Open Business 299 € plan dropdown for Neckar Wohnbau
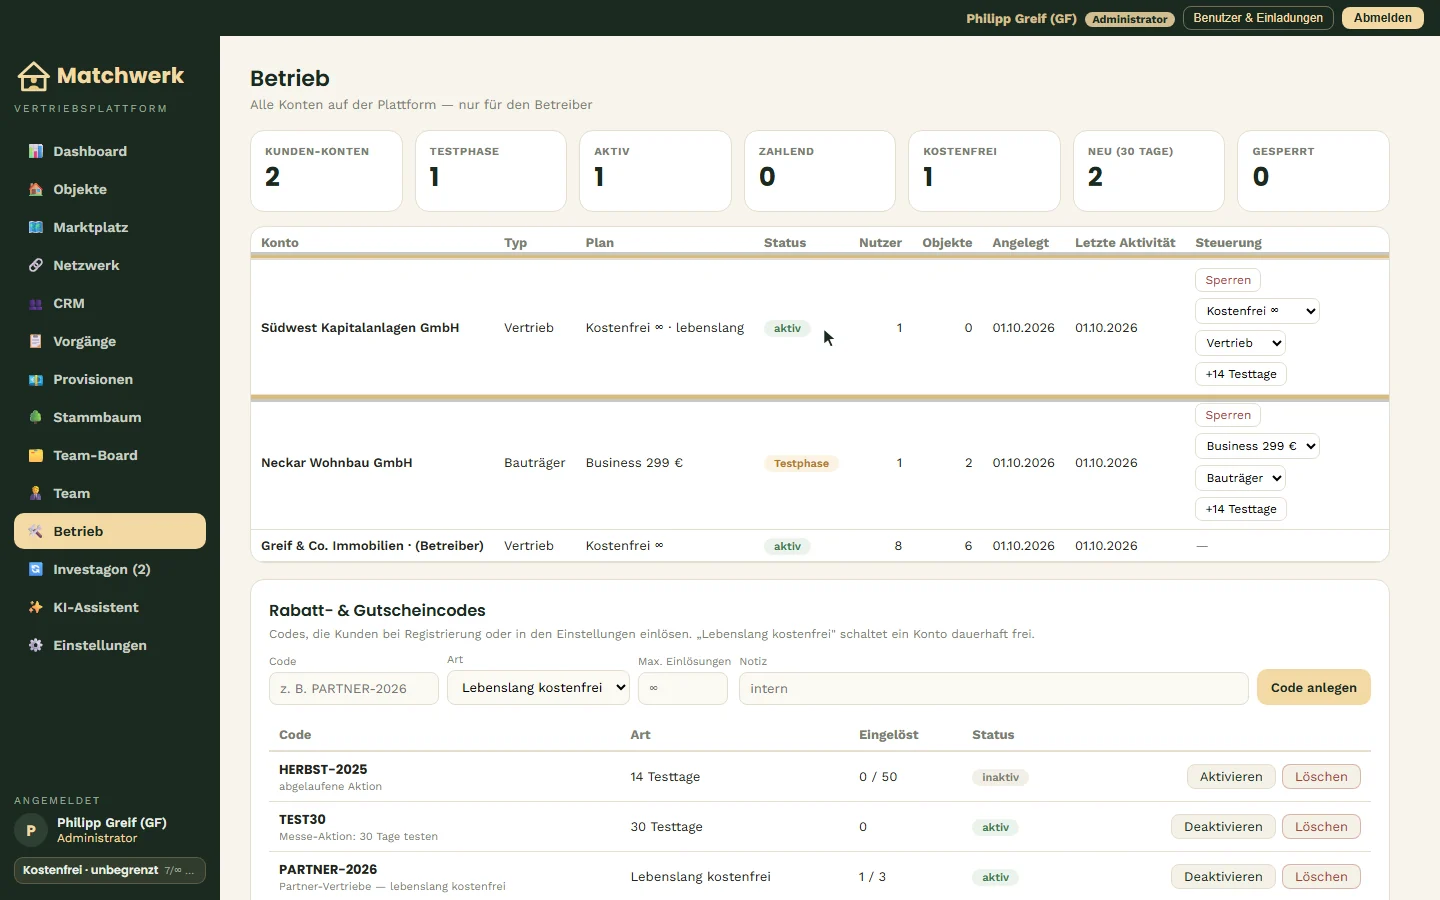The image size is (1440, 900). coord(1257,446)
